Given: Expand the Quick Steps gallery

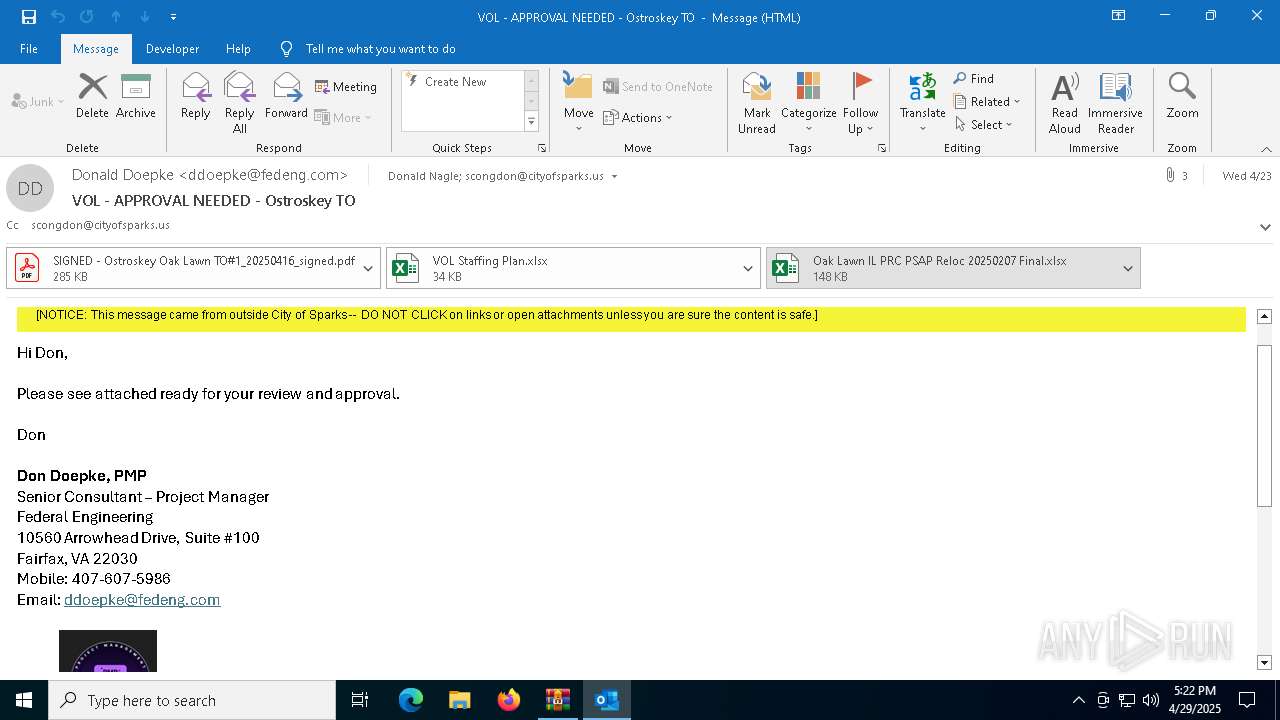Looking at the screenshot, I should (531, 122).
